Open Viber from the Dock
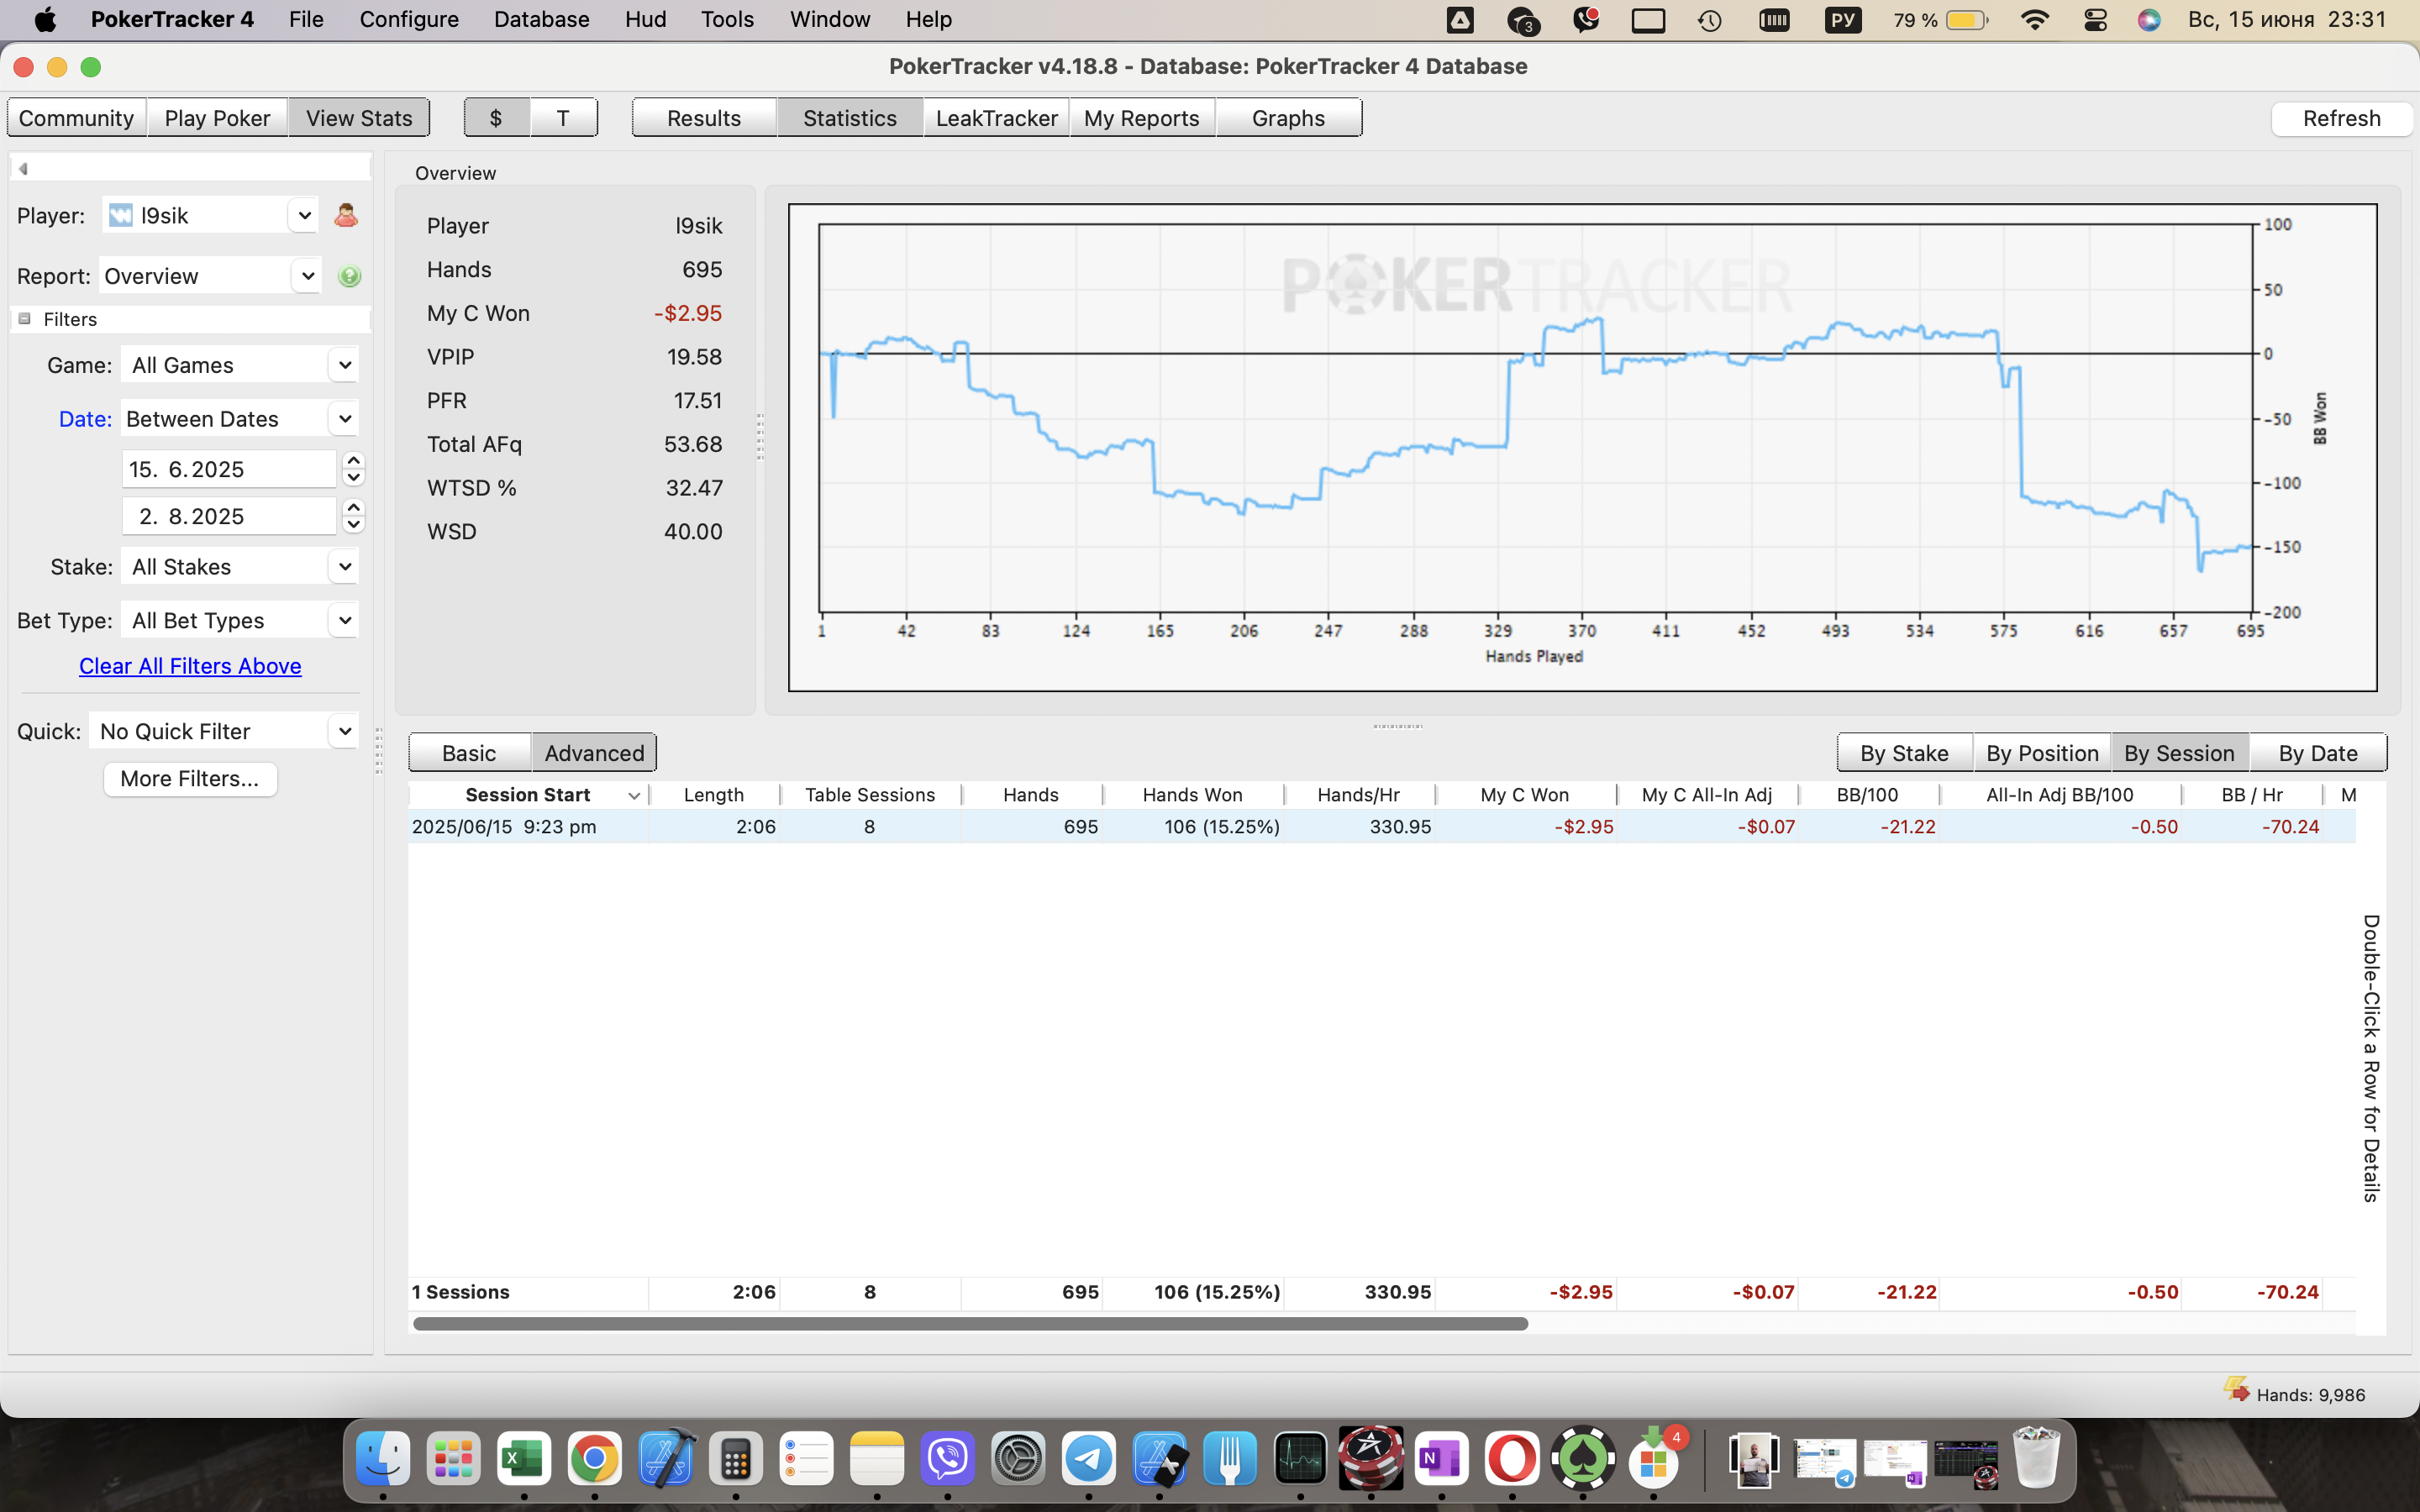Image resolution: width=2420 pixels, height=1512 pixels. [948, 1459]
